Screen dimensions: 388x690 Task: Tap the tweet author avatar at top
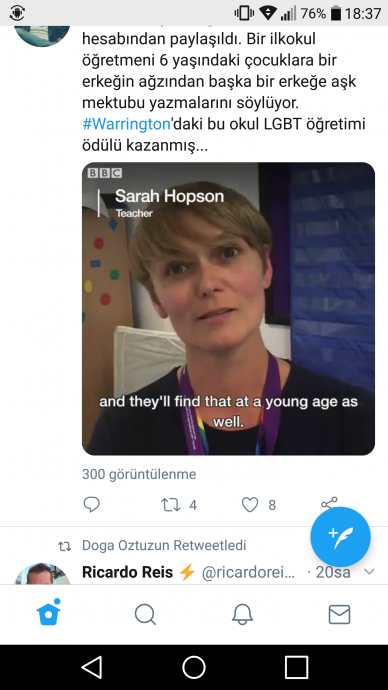click(x=42, y=36)
